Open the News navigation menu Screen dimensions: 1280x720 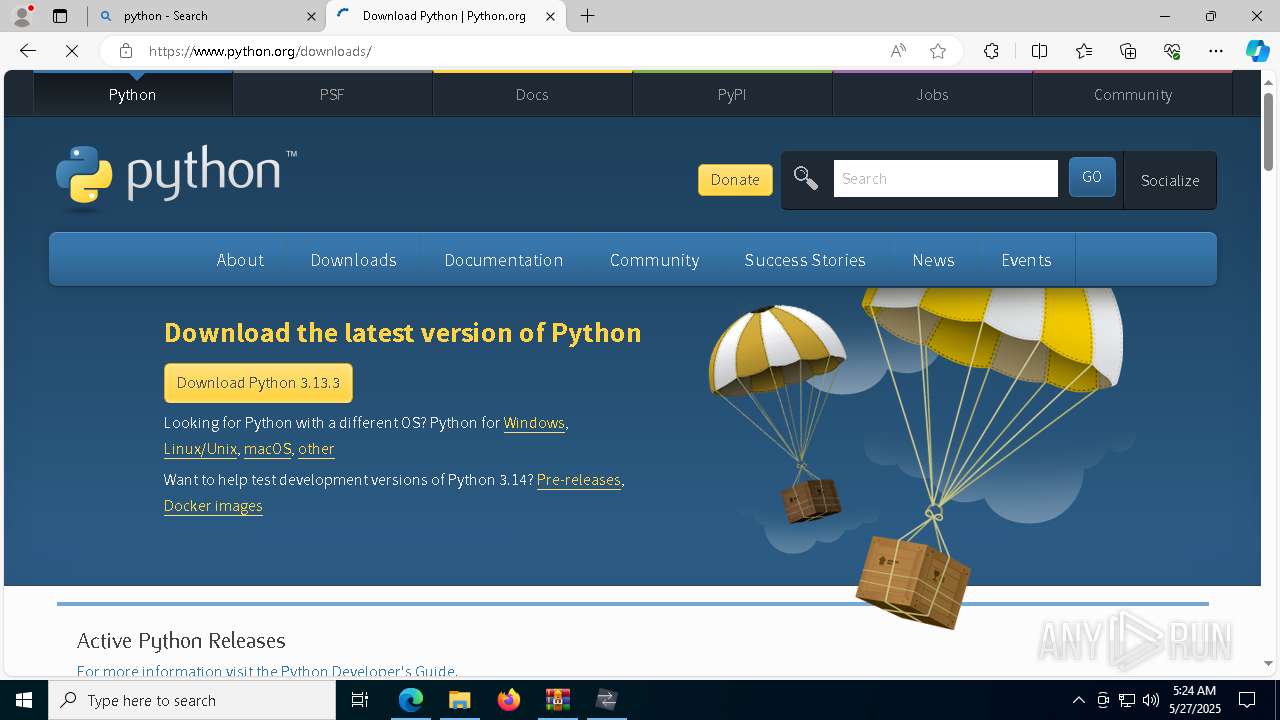pos(934,260)
